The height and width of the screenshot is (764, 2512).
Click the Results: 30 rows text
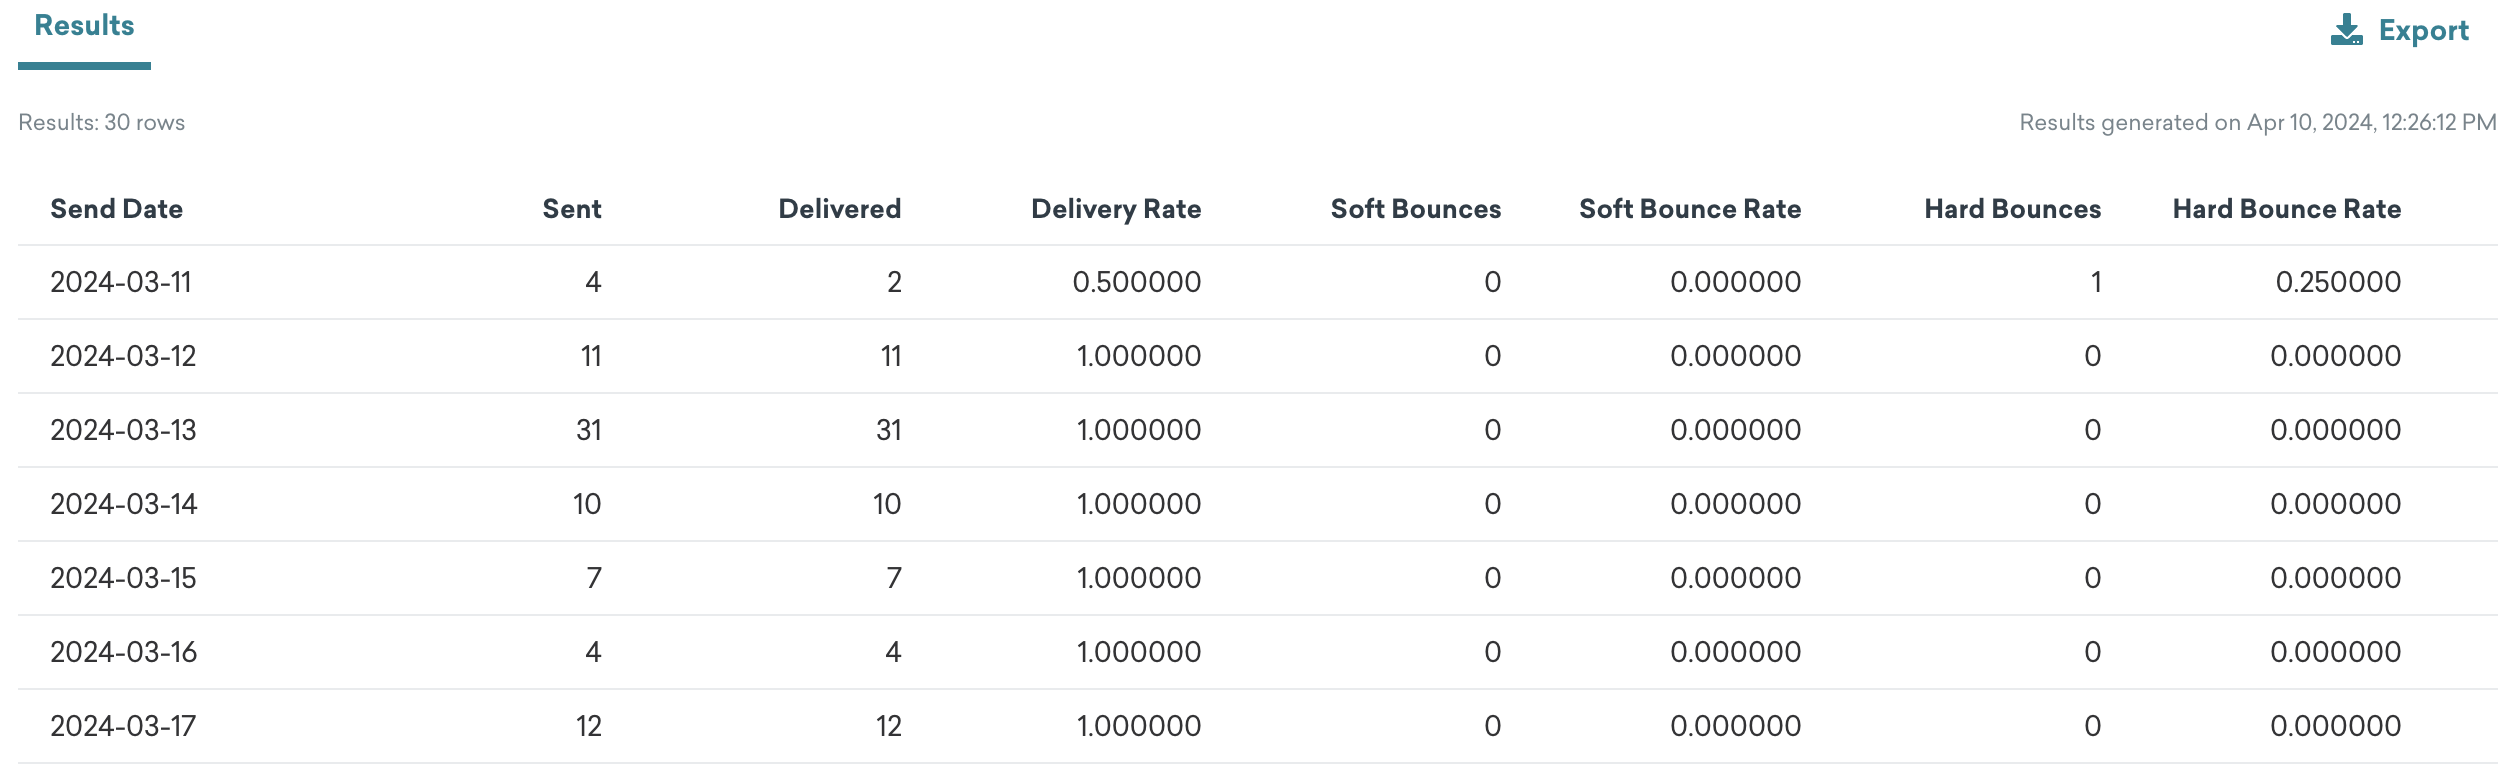click(x=102, y=122)
